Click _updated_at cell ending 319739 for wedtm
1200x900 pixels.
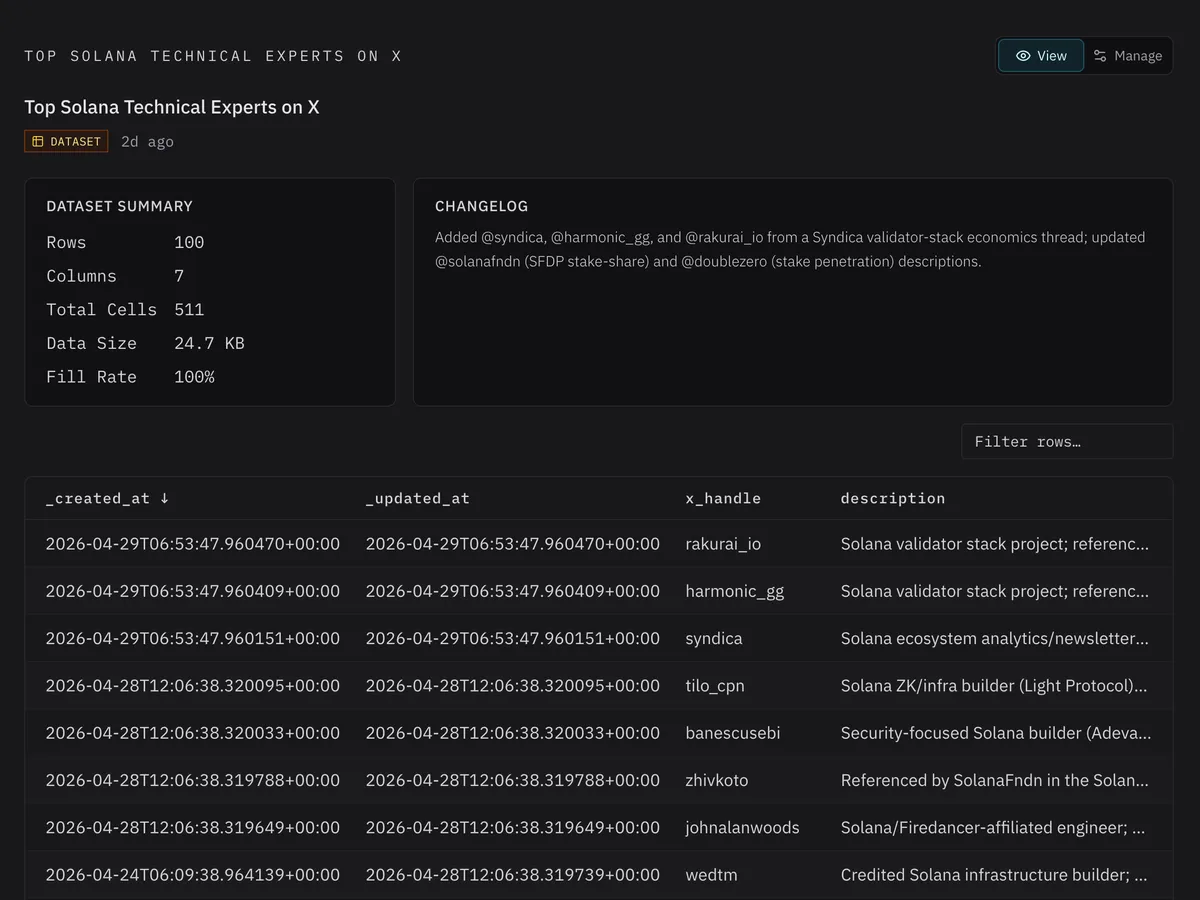[x=513, y=875]
